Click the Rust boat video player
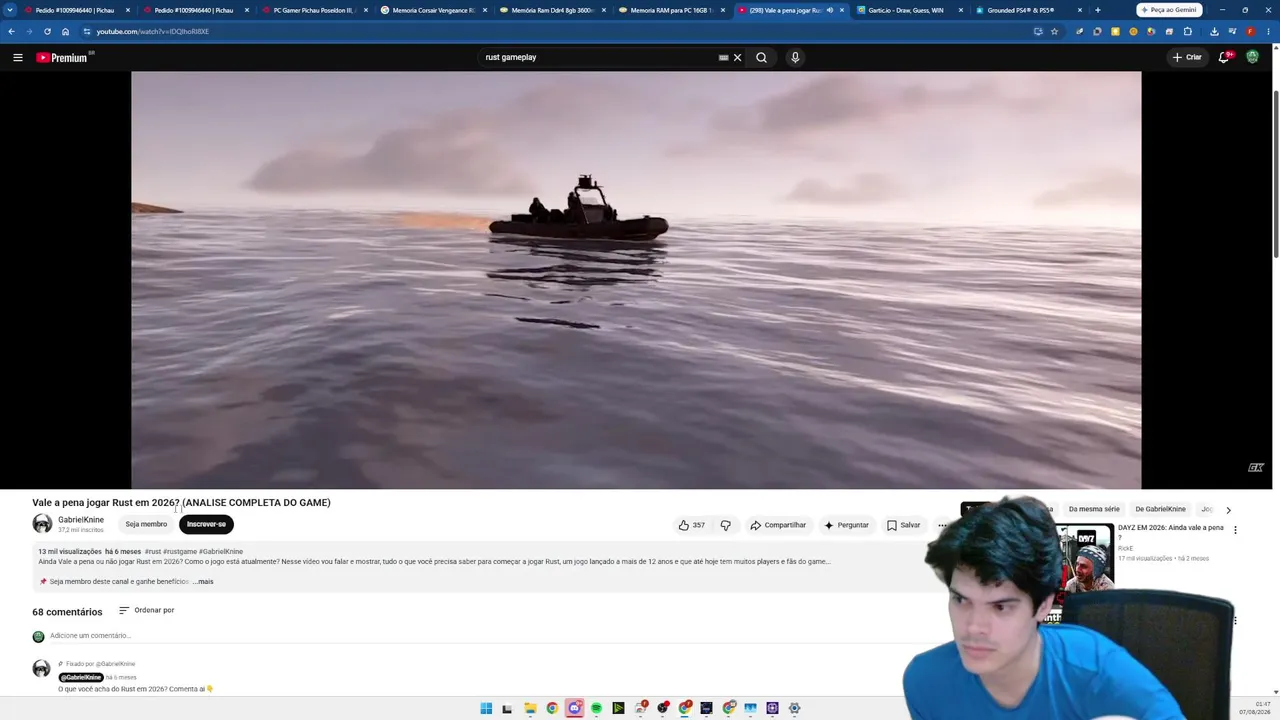1280x720 pixels. pyautogui.click(x=636, y=280)
